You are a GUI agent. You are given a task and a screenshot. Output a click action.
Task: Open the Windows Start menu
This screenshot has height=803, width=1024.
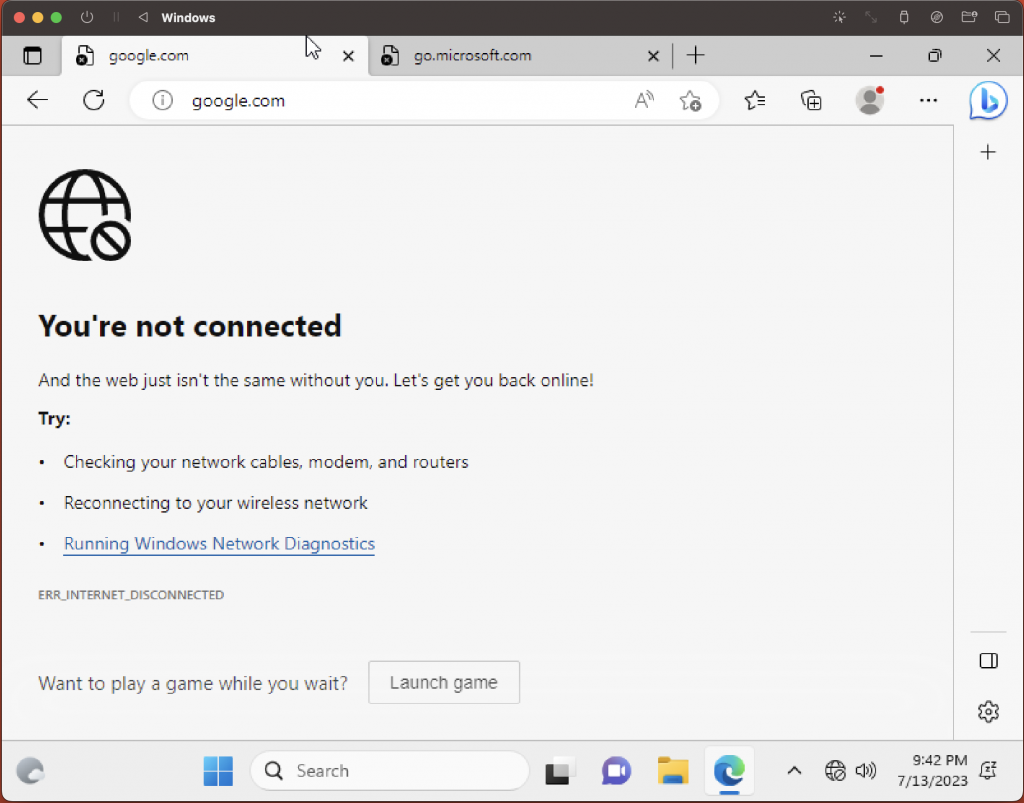pyautogui.click(x=218, y=771)
